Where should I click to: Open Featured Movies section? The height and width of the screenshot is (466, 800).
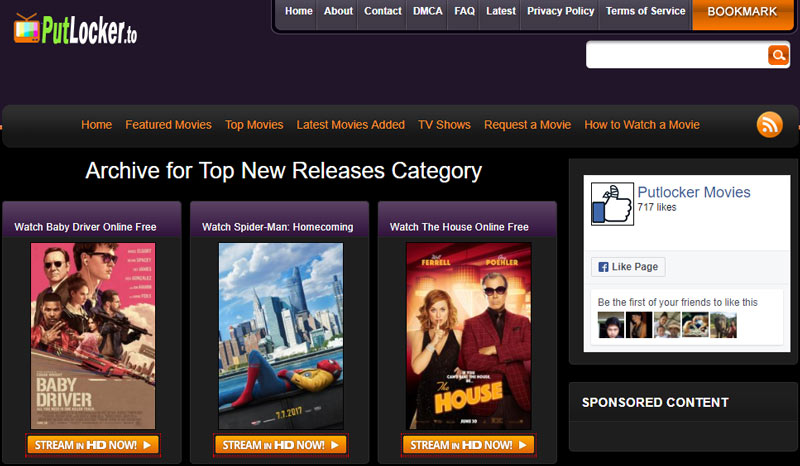coord(168,125)
